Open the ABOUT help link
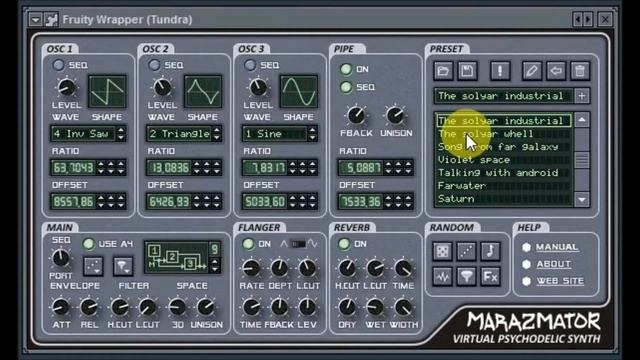 pyautogui.click(x=553, y=264)
